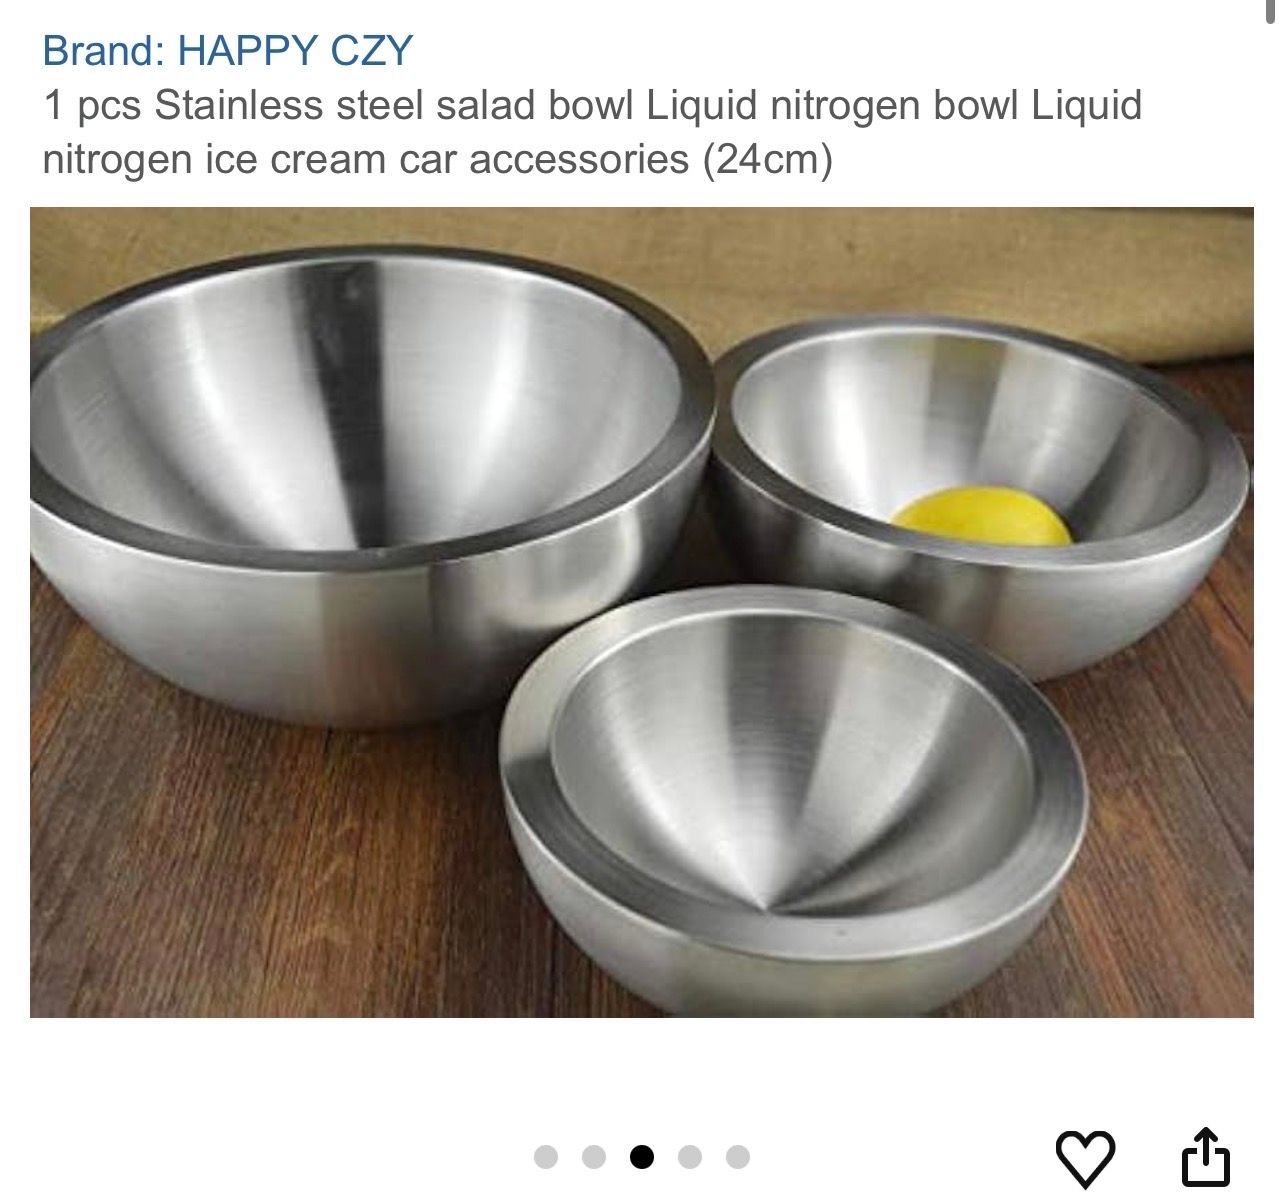Image resolution: width=1284 pixels, height=1194 pixels.
Task: Click the "(24cm)" size text in title
Action: click(767, 159)
